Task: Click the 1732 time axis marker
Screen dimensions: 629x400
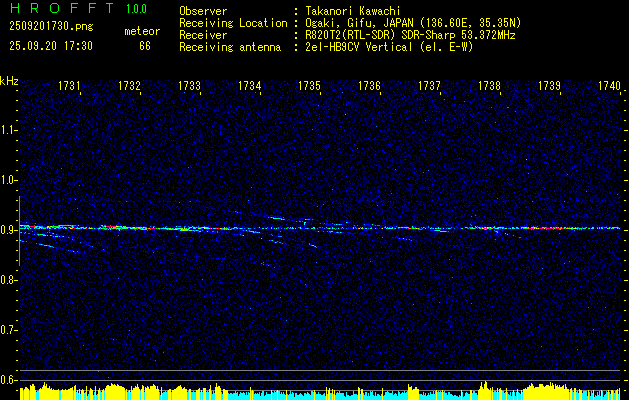Action: coord(129,85)
